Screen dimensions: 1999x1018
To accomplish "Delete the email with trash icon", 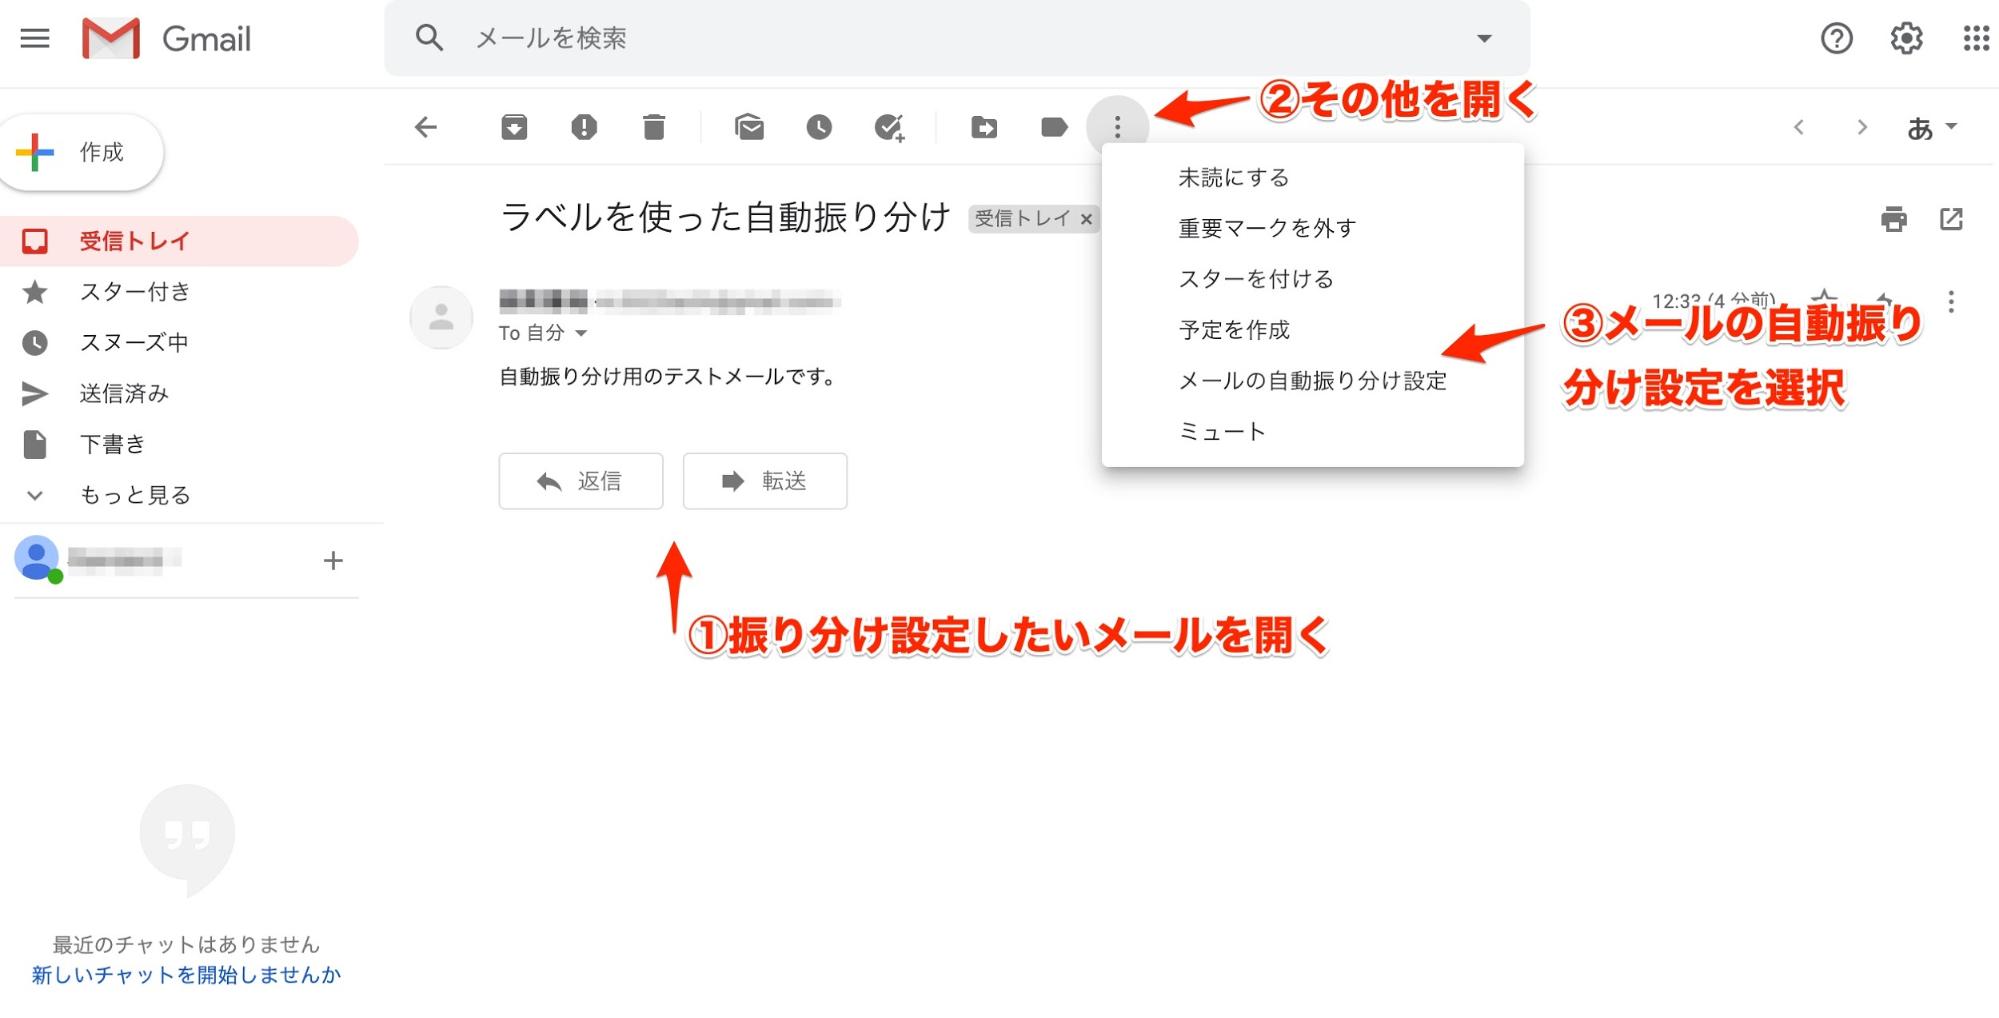I will (654, 127).
